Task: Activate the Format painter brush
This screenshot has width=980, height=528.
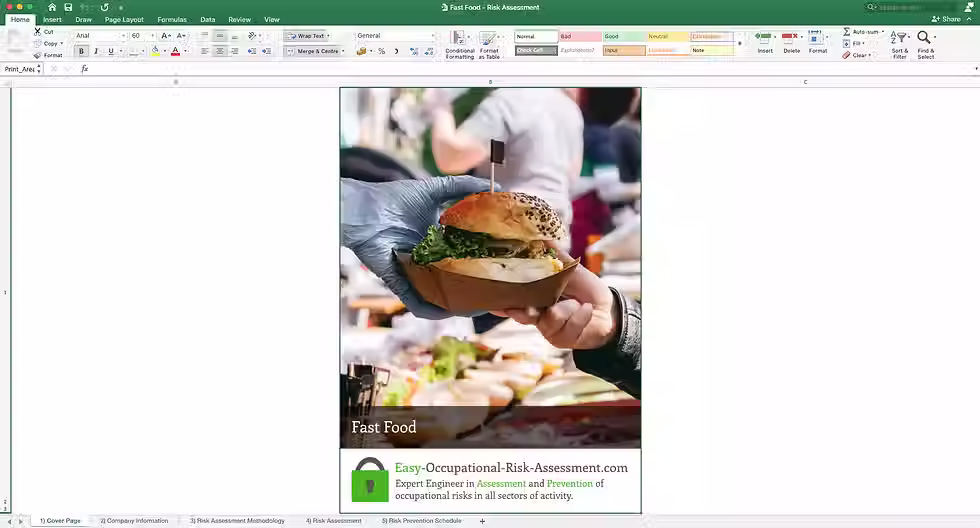Action: click(48, 55)
